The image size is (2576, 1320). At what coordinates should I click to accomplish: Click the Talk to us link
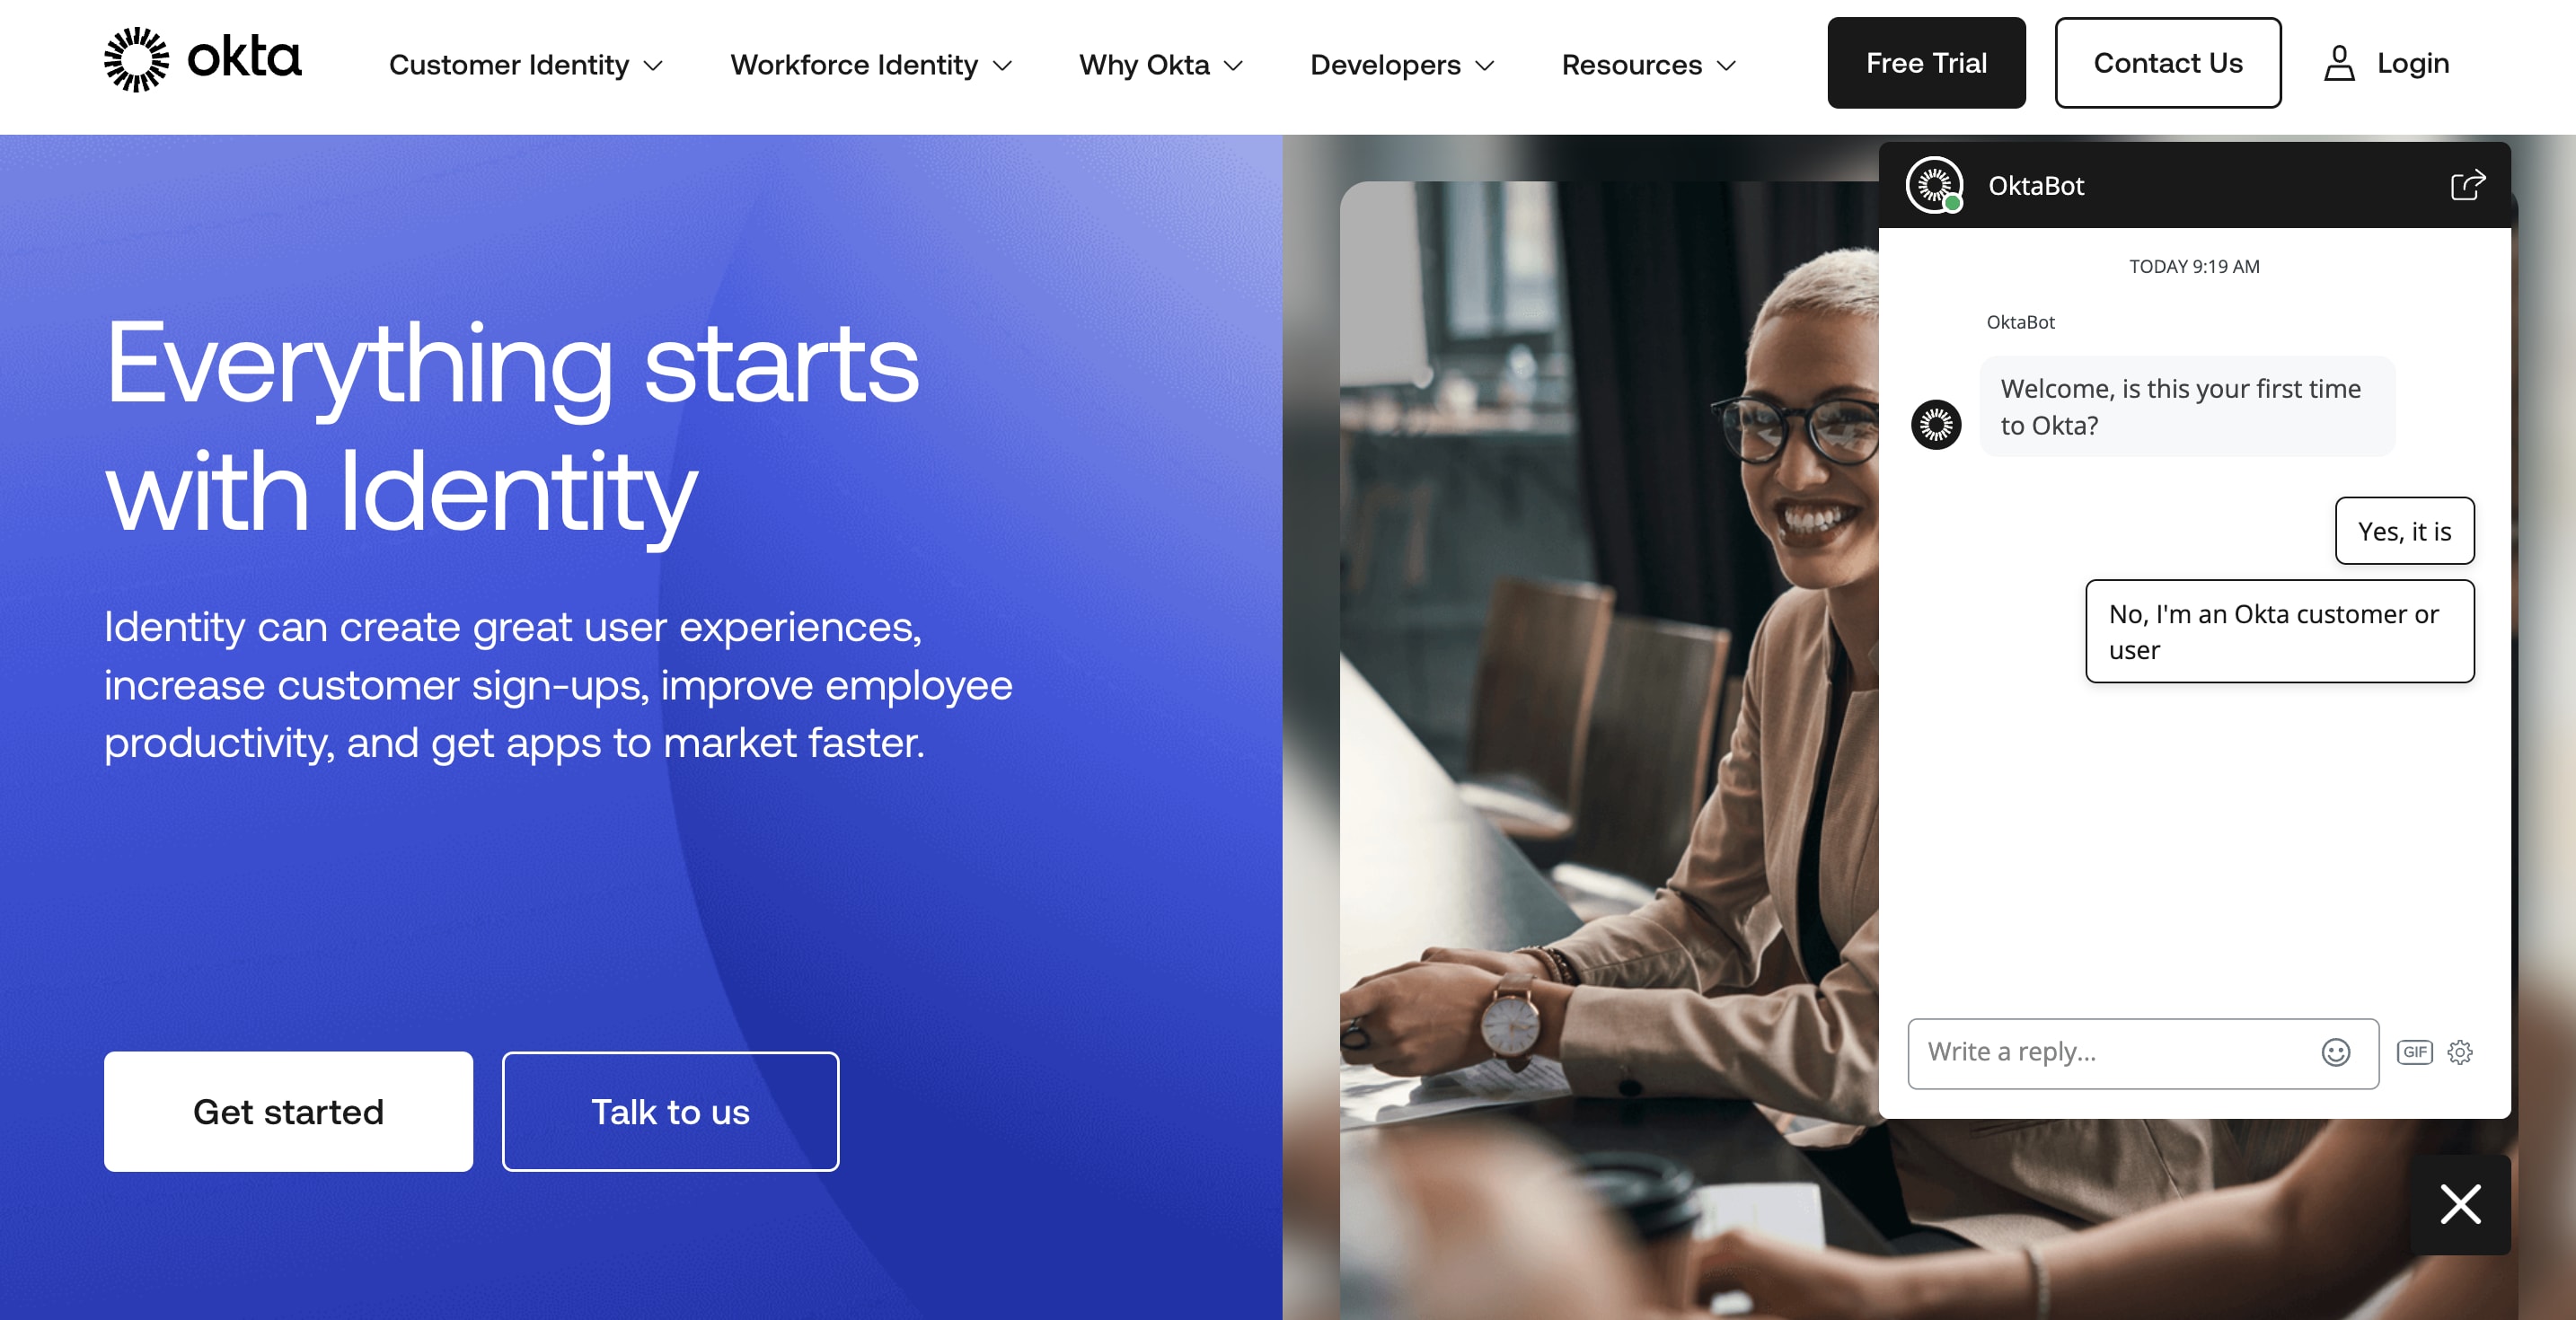[x=668, y=1112]
